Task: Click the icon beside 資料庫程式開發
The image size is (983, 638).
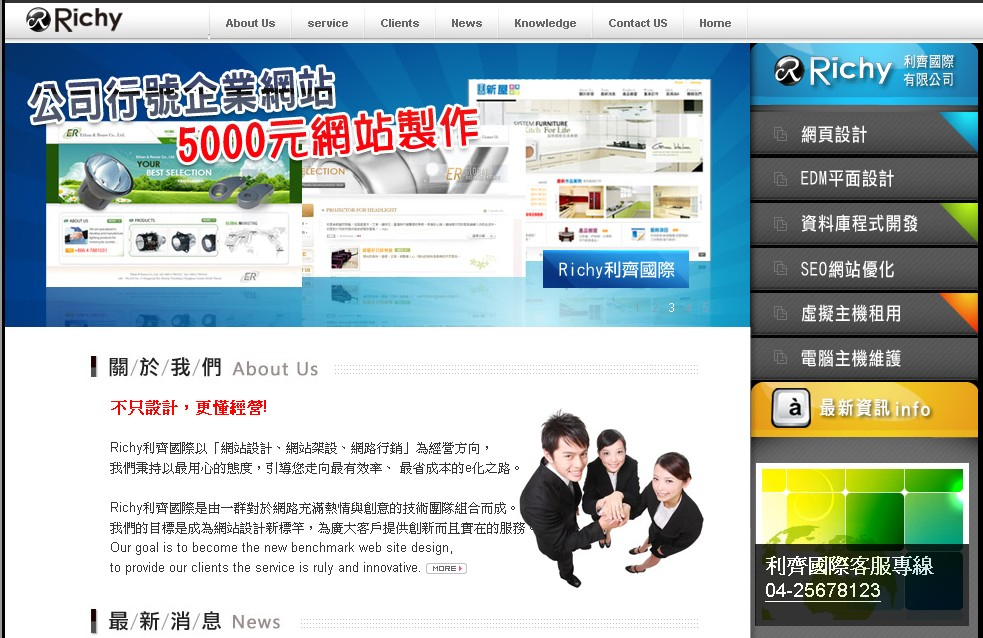Action: (x=781, y=224)
